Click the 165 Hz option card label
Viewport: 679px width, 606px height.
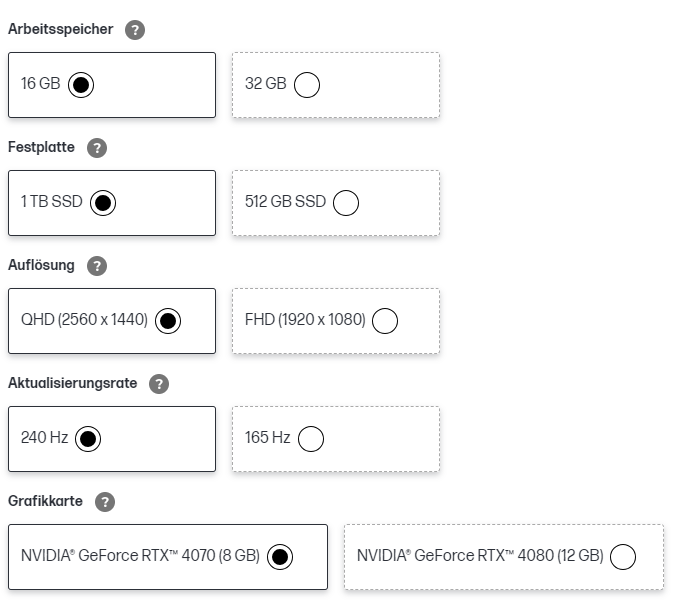(x=267, y=439)
